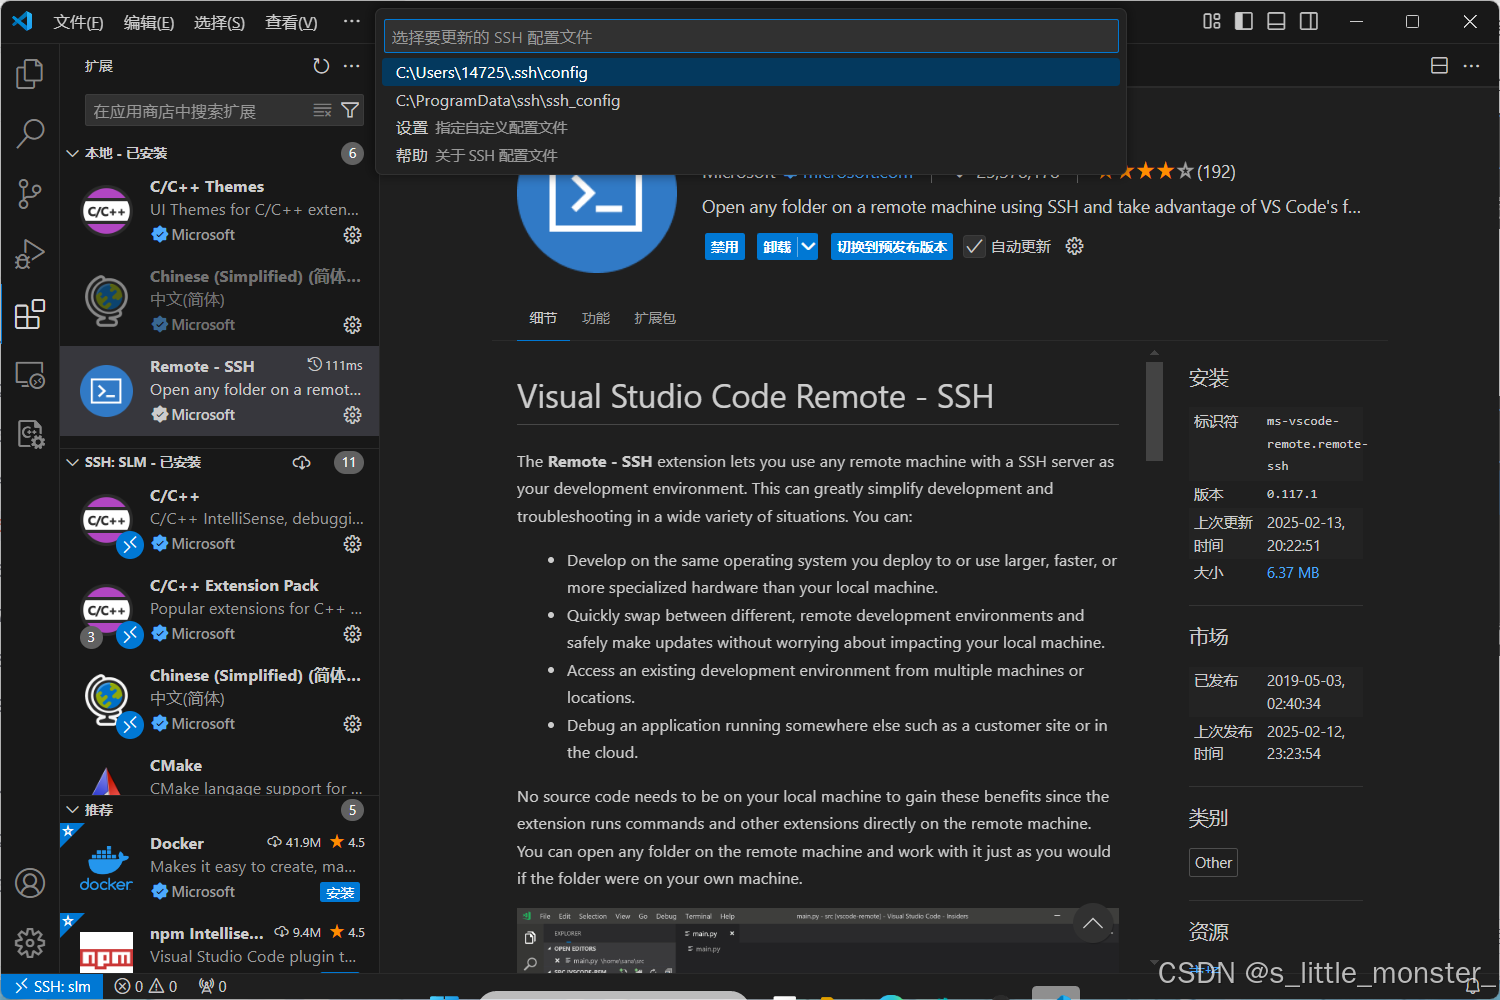This screenshot has width=1500, height=1000.
Task: Open the Accounts icon in activity bar
Action: pos(30,883)
